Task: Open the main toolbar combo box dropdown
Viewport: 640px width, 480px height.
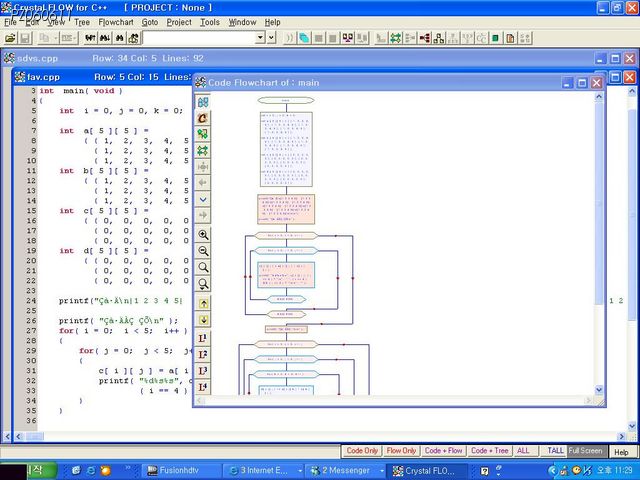Action: coord(260,38)
